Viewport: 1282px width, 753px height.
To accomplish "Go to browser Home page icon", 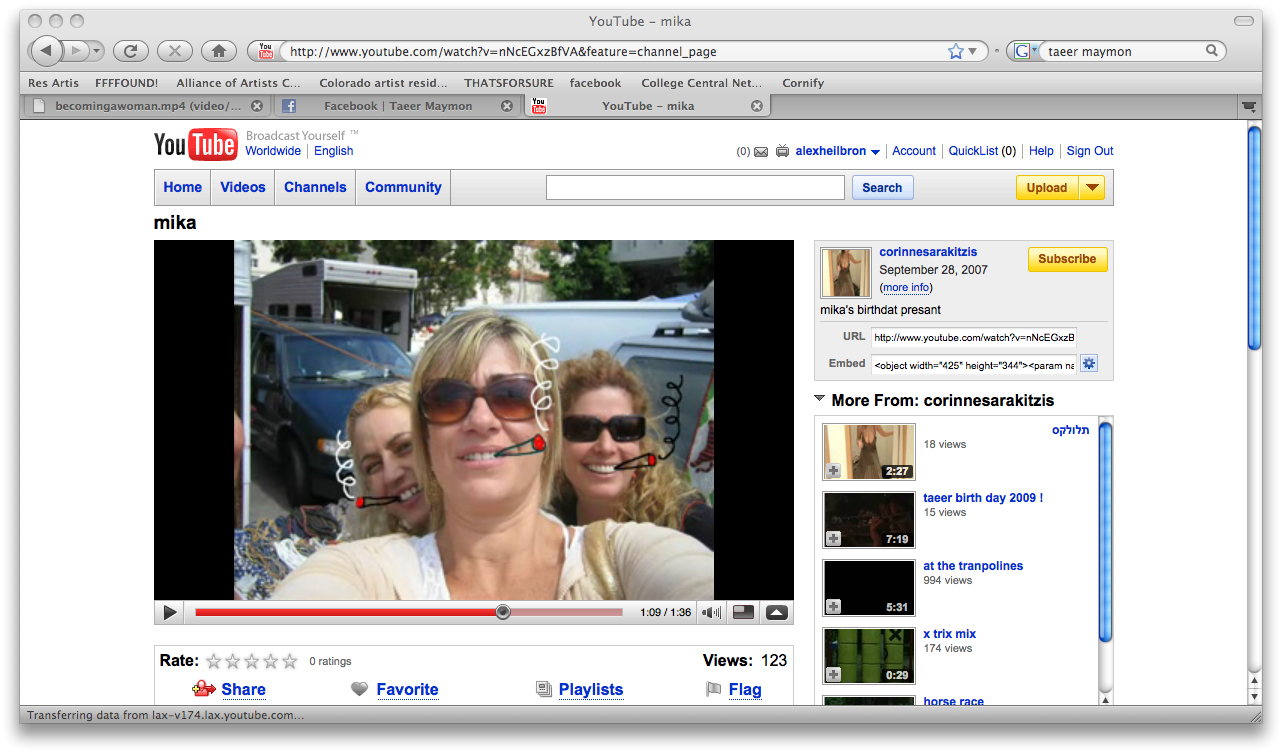I will tap(218, 51).
